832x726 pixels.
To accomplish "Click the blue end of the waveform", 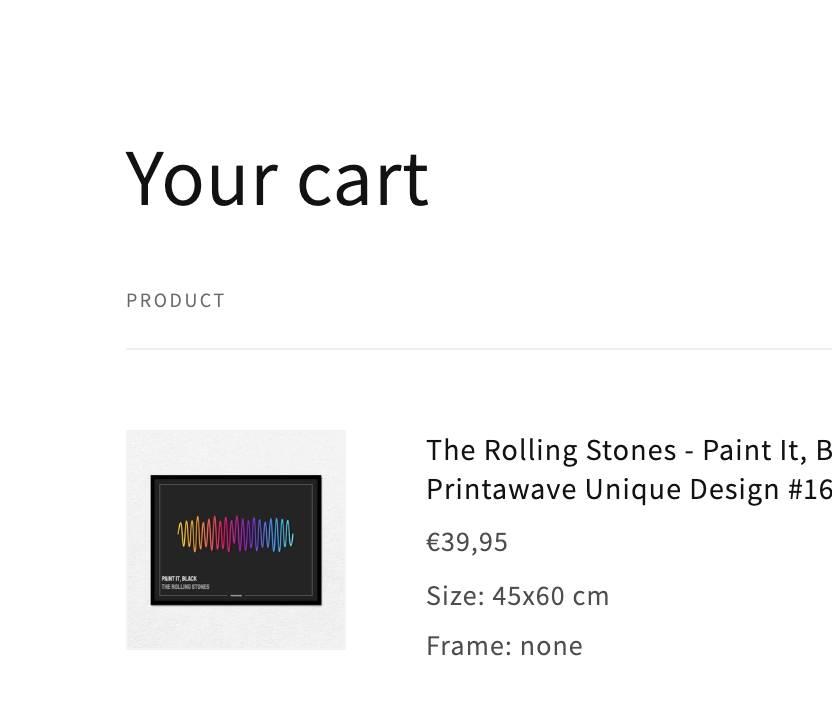I will click(288, 534).
